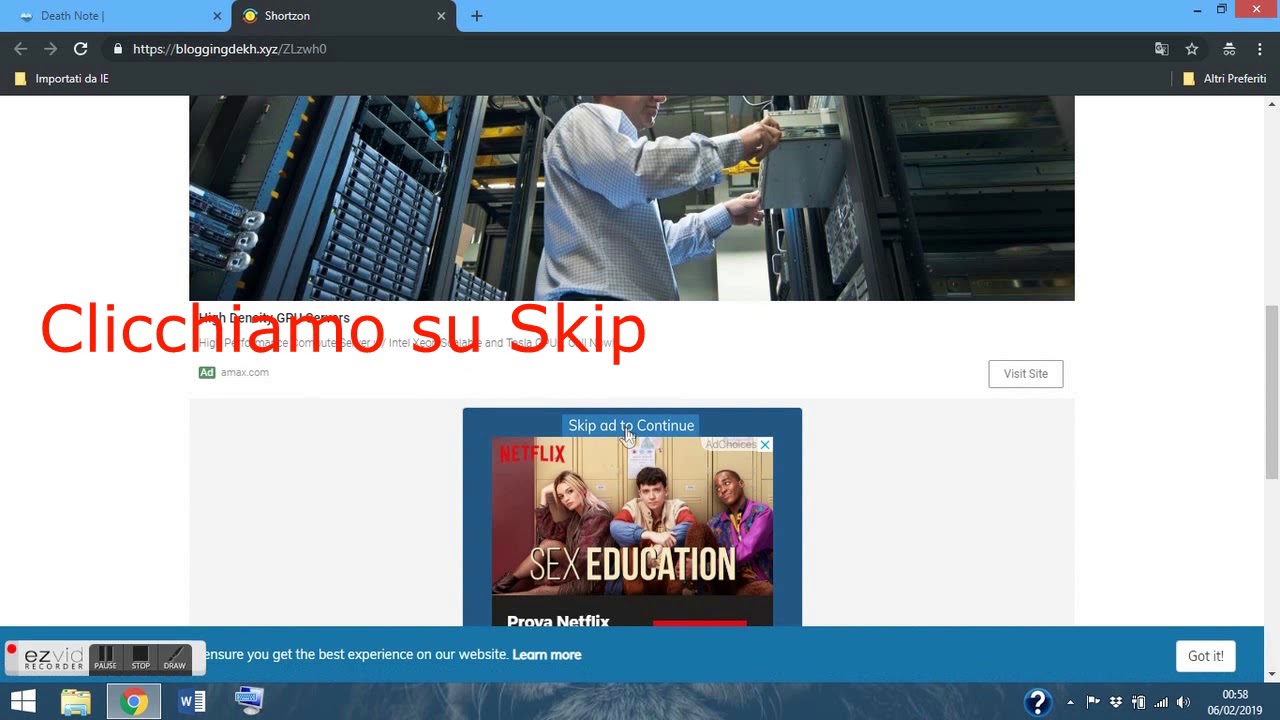Image resolution: width=1280 pixels, height=720 pixels.
Task: Click the Incognito indicator icon
Action: [1229, 48]
